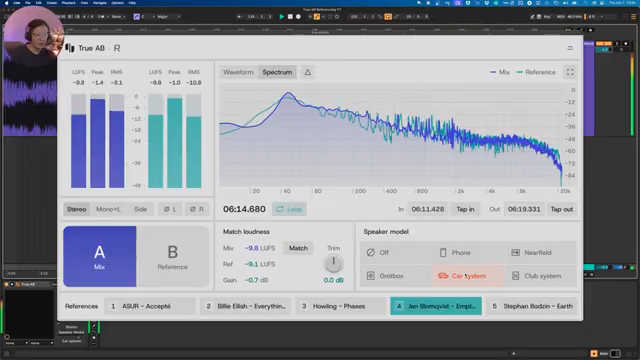The height and width of the screenshot is (360, 640).
Task: Switch to the Waveform tab
Action: click(x=238, y=72)
